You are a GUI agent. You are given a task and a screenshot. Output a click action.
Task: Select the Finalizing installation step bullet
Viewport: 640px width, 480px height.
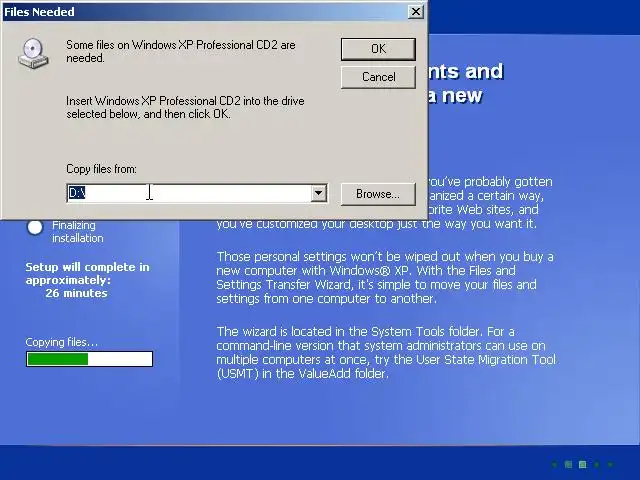click(35, 227)
